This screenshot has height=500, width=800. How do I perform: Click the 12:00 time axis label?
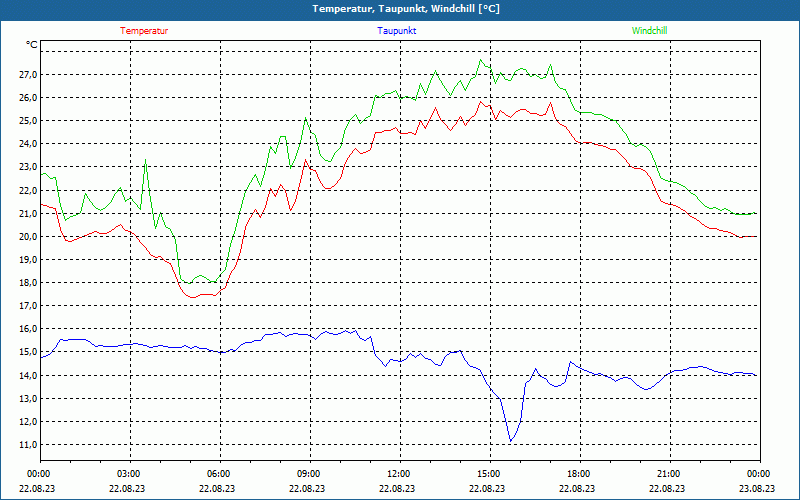coord(397,474)
